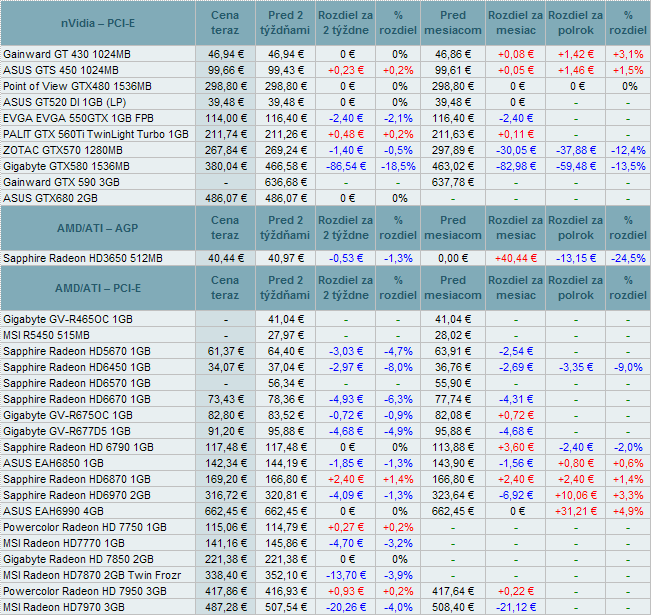Screen dimensions: 651x615
Task: Select the 338,40 € current price cell
Action: [226, 575]
